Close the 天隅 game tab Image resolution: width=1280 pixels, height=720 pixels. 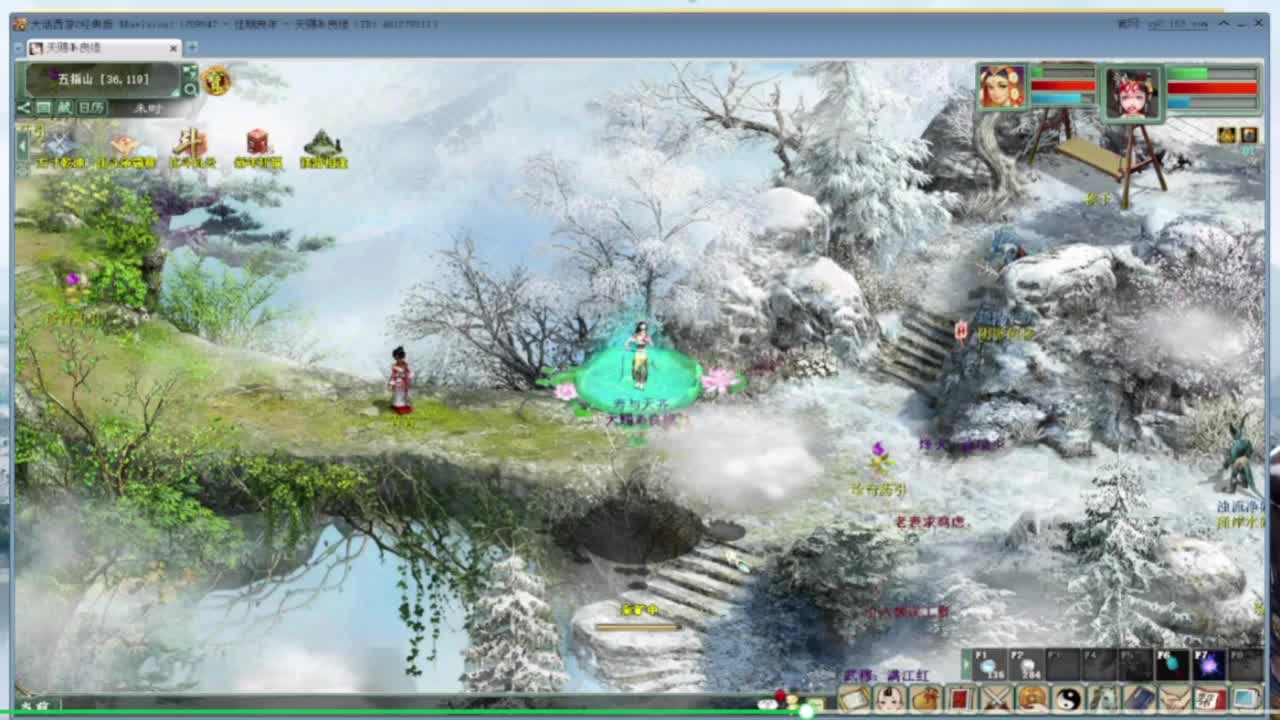pos(174,48)
